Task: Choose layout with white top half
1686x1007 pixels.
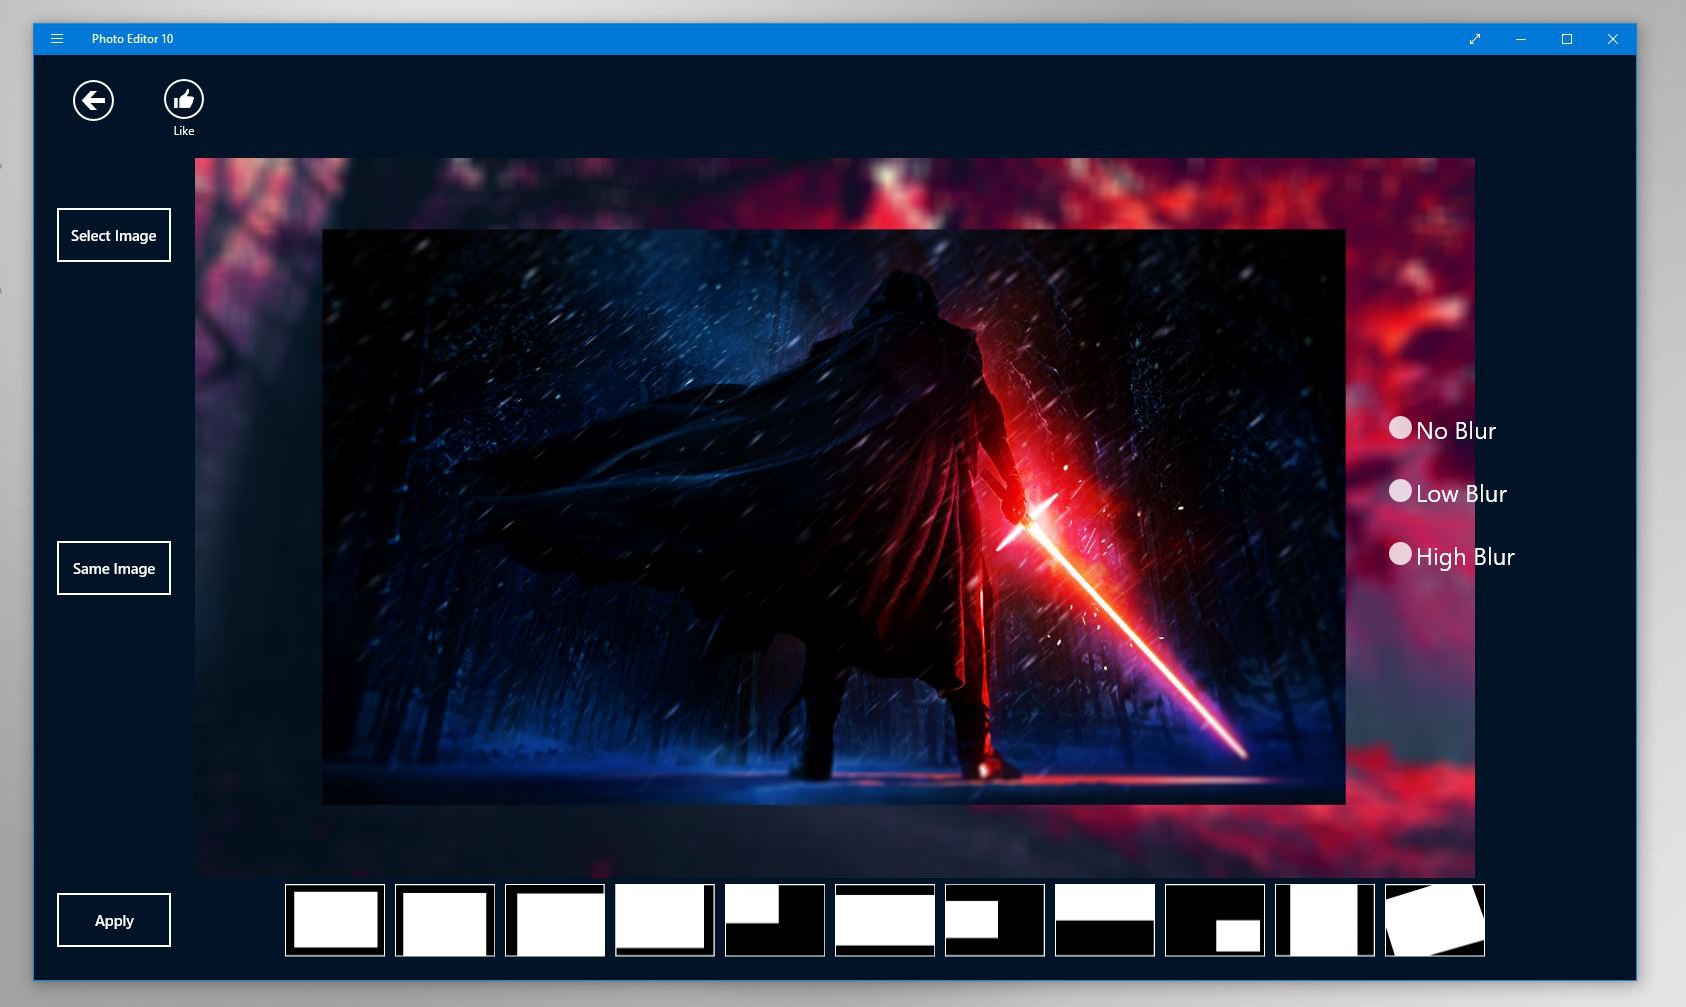Action: [1105, 920]
